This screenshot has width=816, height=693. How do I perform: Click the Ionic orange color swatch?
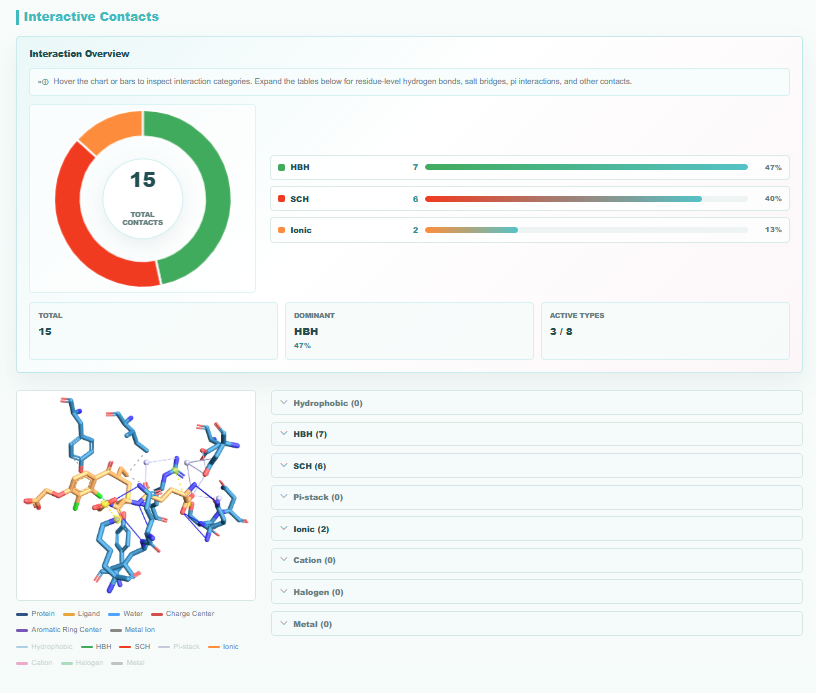point(282,230)
